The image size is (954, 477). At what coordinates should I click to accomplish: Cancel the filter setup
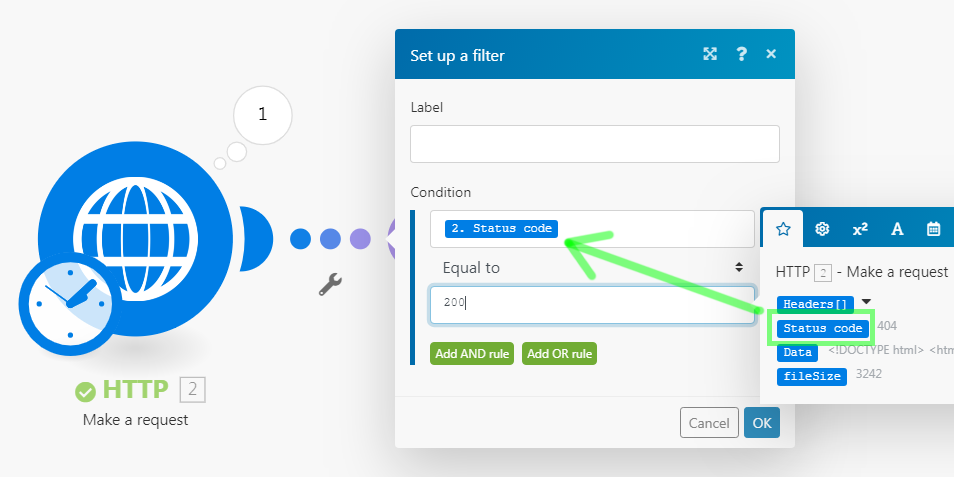click(709, 423)
